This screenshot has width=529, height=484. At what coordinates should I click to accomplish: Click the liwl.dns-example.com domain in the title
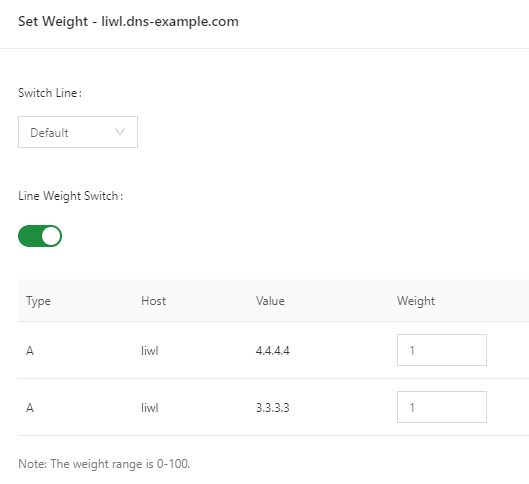(x=170, y=22)
